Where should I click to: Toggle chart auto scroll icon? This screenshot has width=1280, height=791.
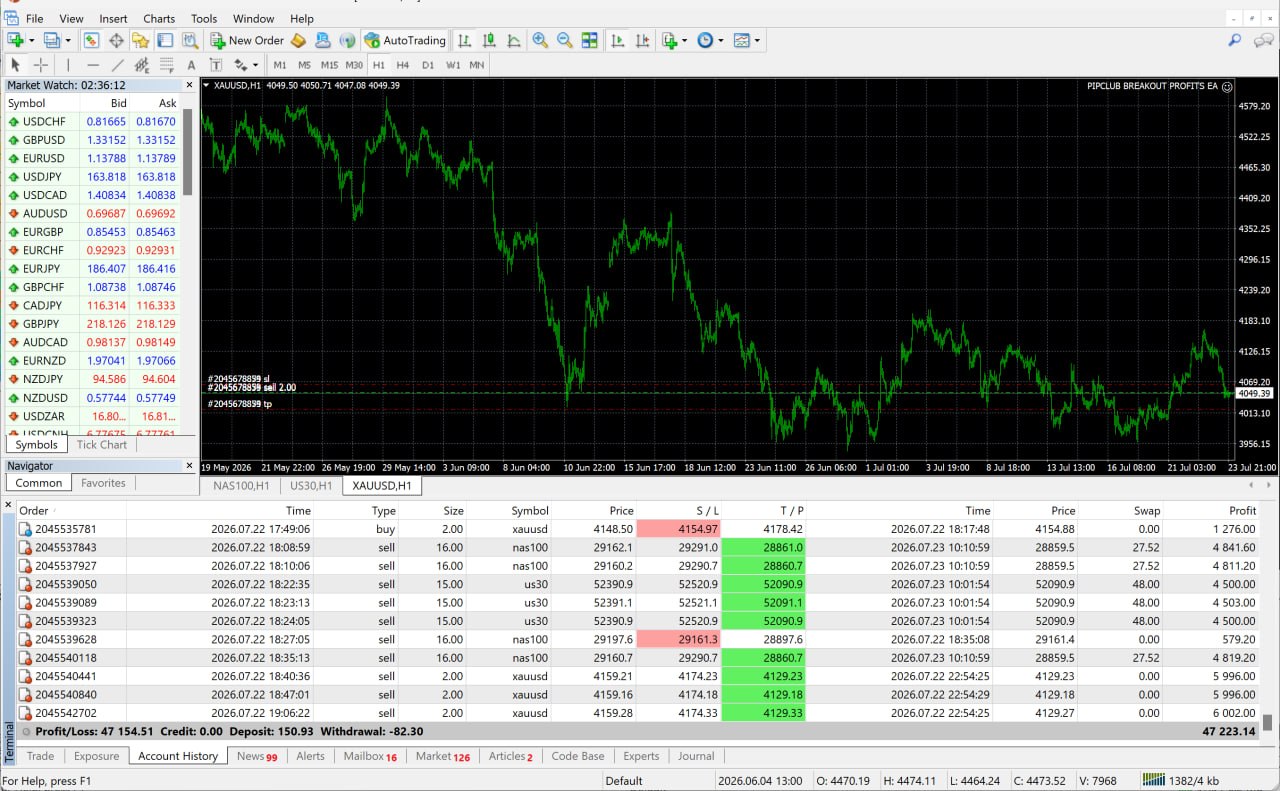[617, 40]
